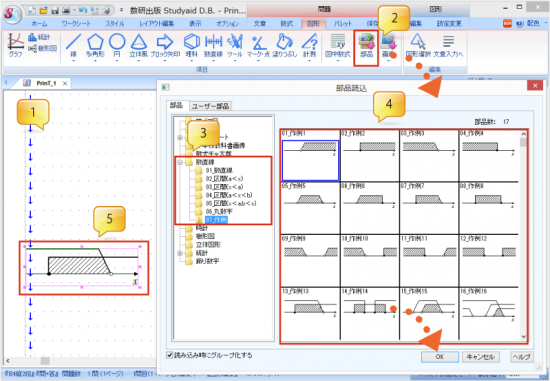Click the 樹形図 tree diagram icon

42,48
